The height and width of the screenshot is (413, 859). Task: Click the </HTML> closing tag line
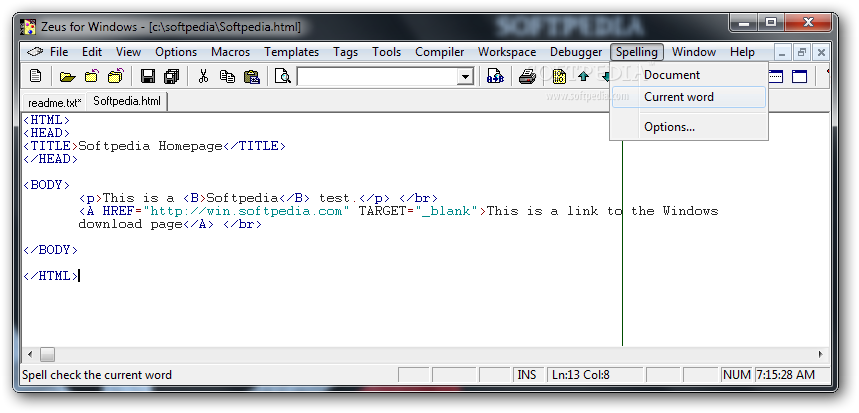pos(51,276)
